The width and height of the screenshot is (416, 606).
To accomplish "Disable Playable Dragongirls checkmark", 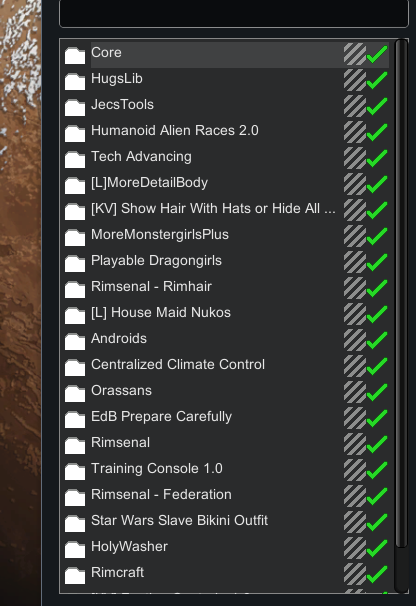I will [x=377, y=262].
